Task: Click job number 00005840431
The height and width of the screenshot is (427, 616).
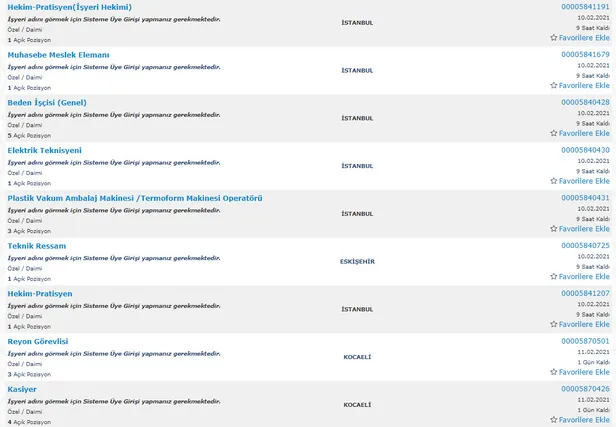Action: (585, 198)
